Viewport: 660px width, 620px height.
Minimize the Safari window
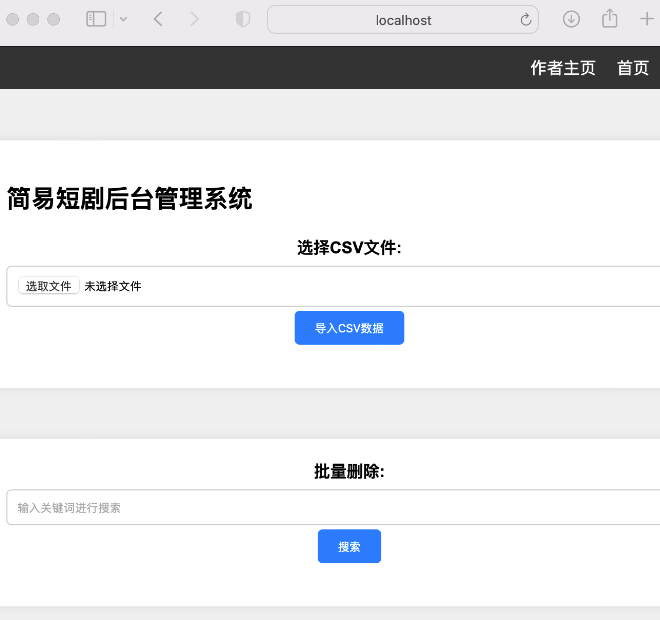33,19
